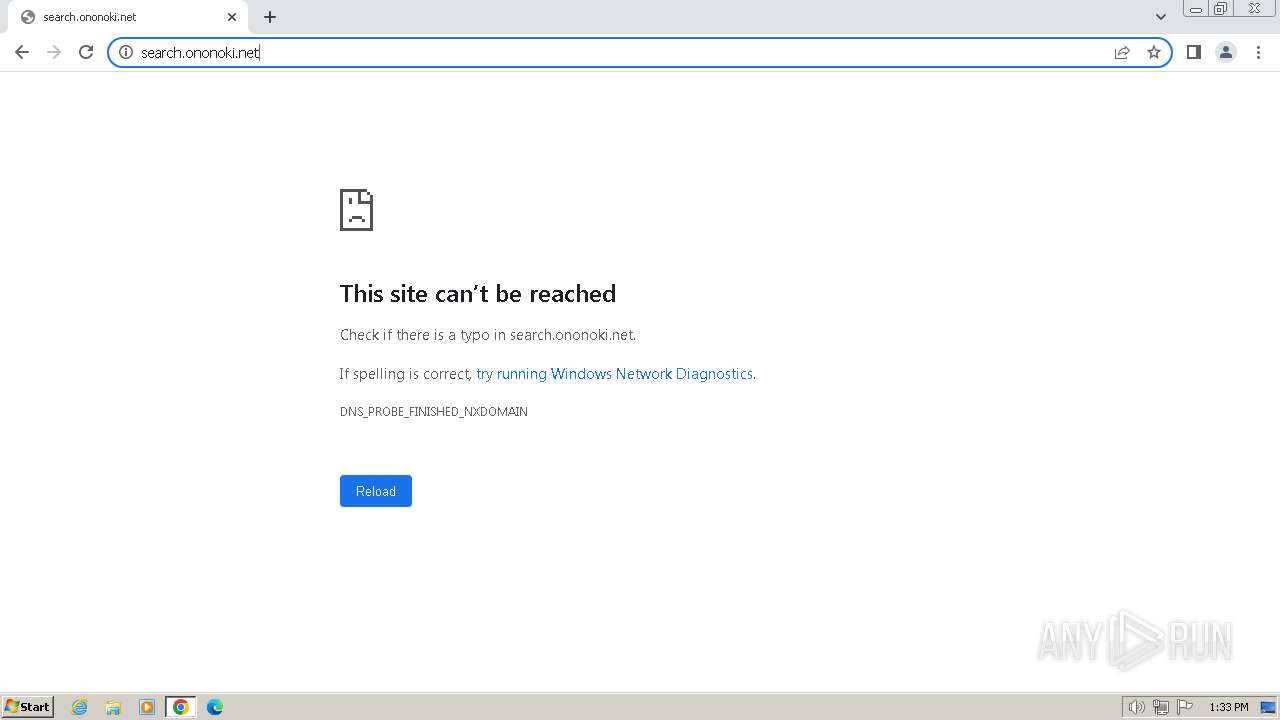
Task: Restore down the Chrome window
Action: click(1221, 9)
